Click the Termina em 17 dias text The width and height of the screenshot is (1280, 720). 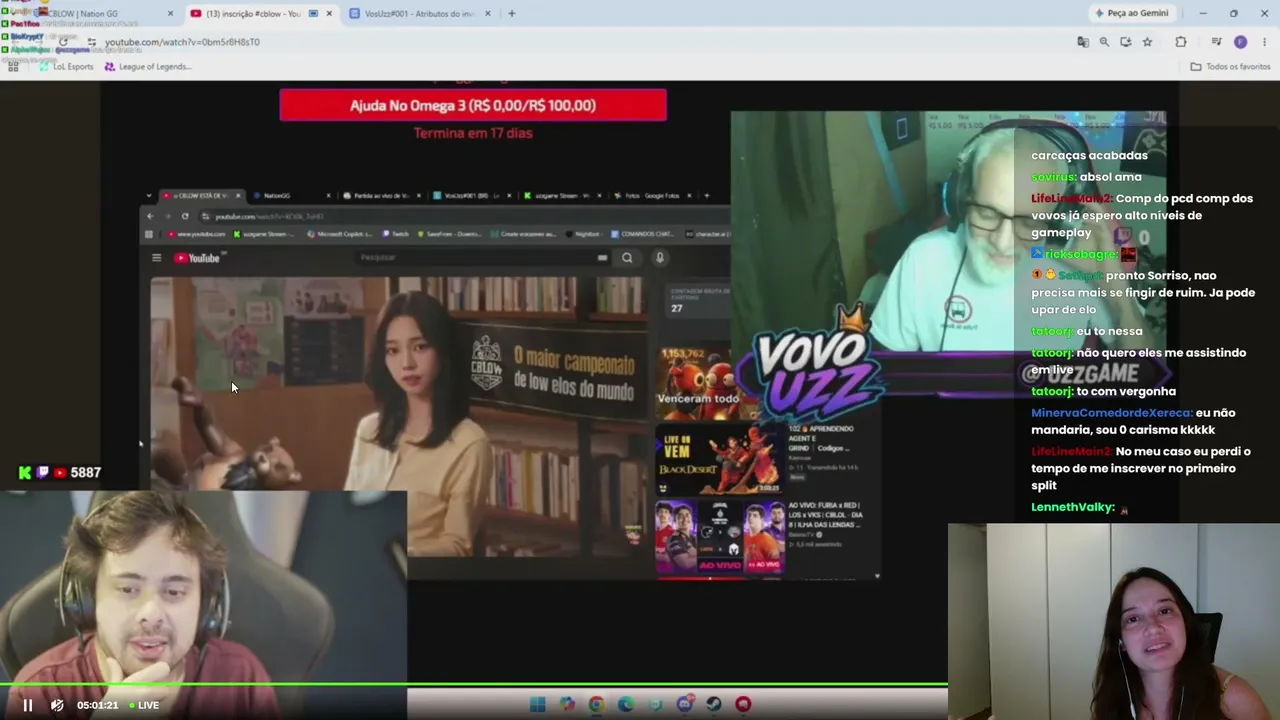(473, 133)
